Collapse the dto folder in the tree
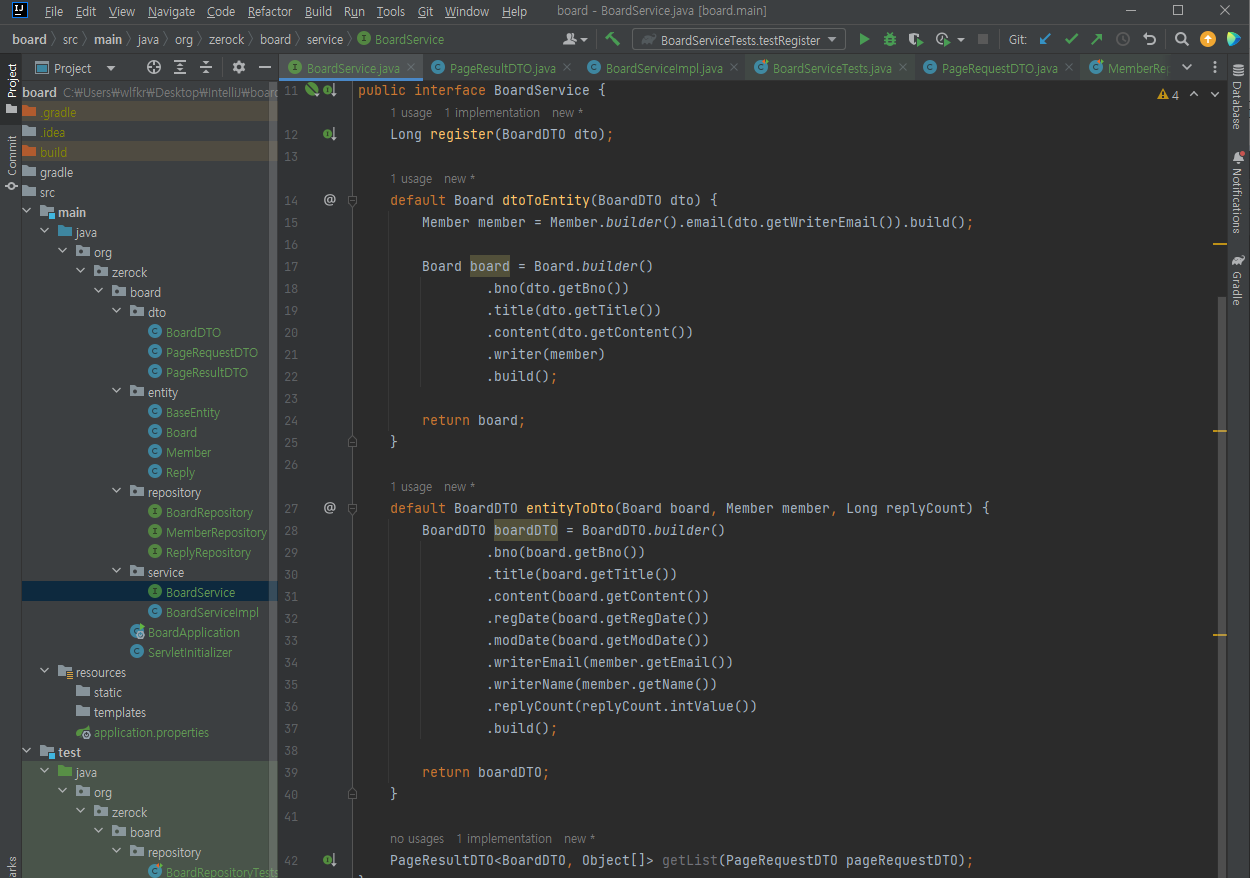 [117, 312]
